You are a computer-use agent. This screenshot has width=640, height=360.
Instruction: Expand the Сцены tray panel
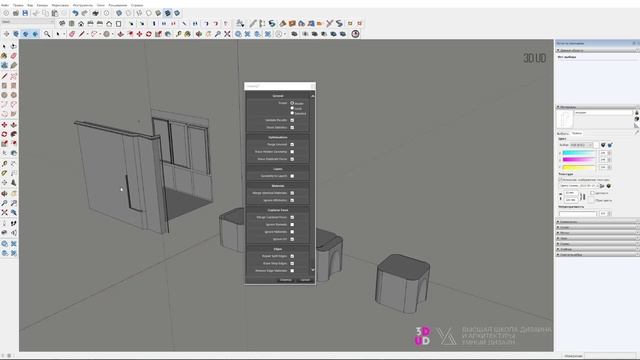tap(597, 244)
